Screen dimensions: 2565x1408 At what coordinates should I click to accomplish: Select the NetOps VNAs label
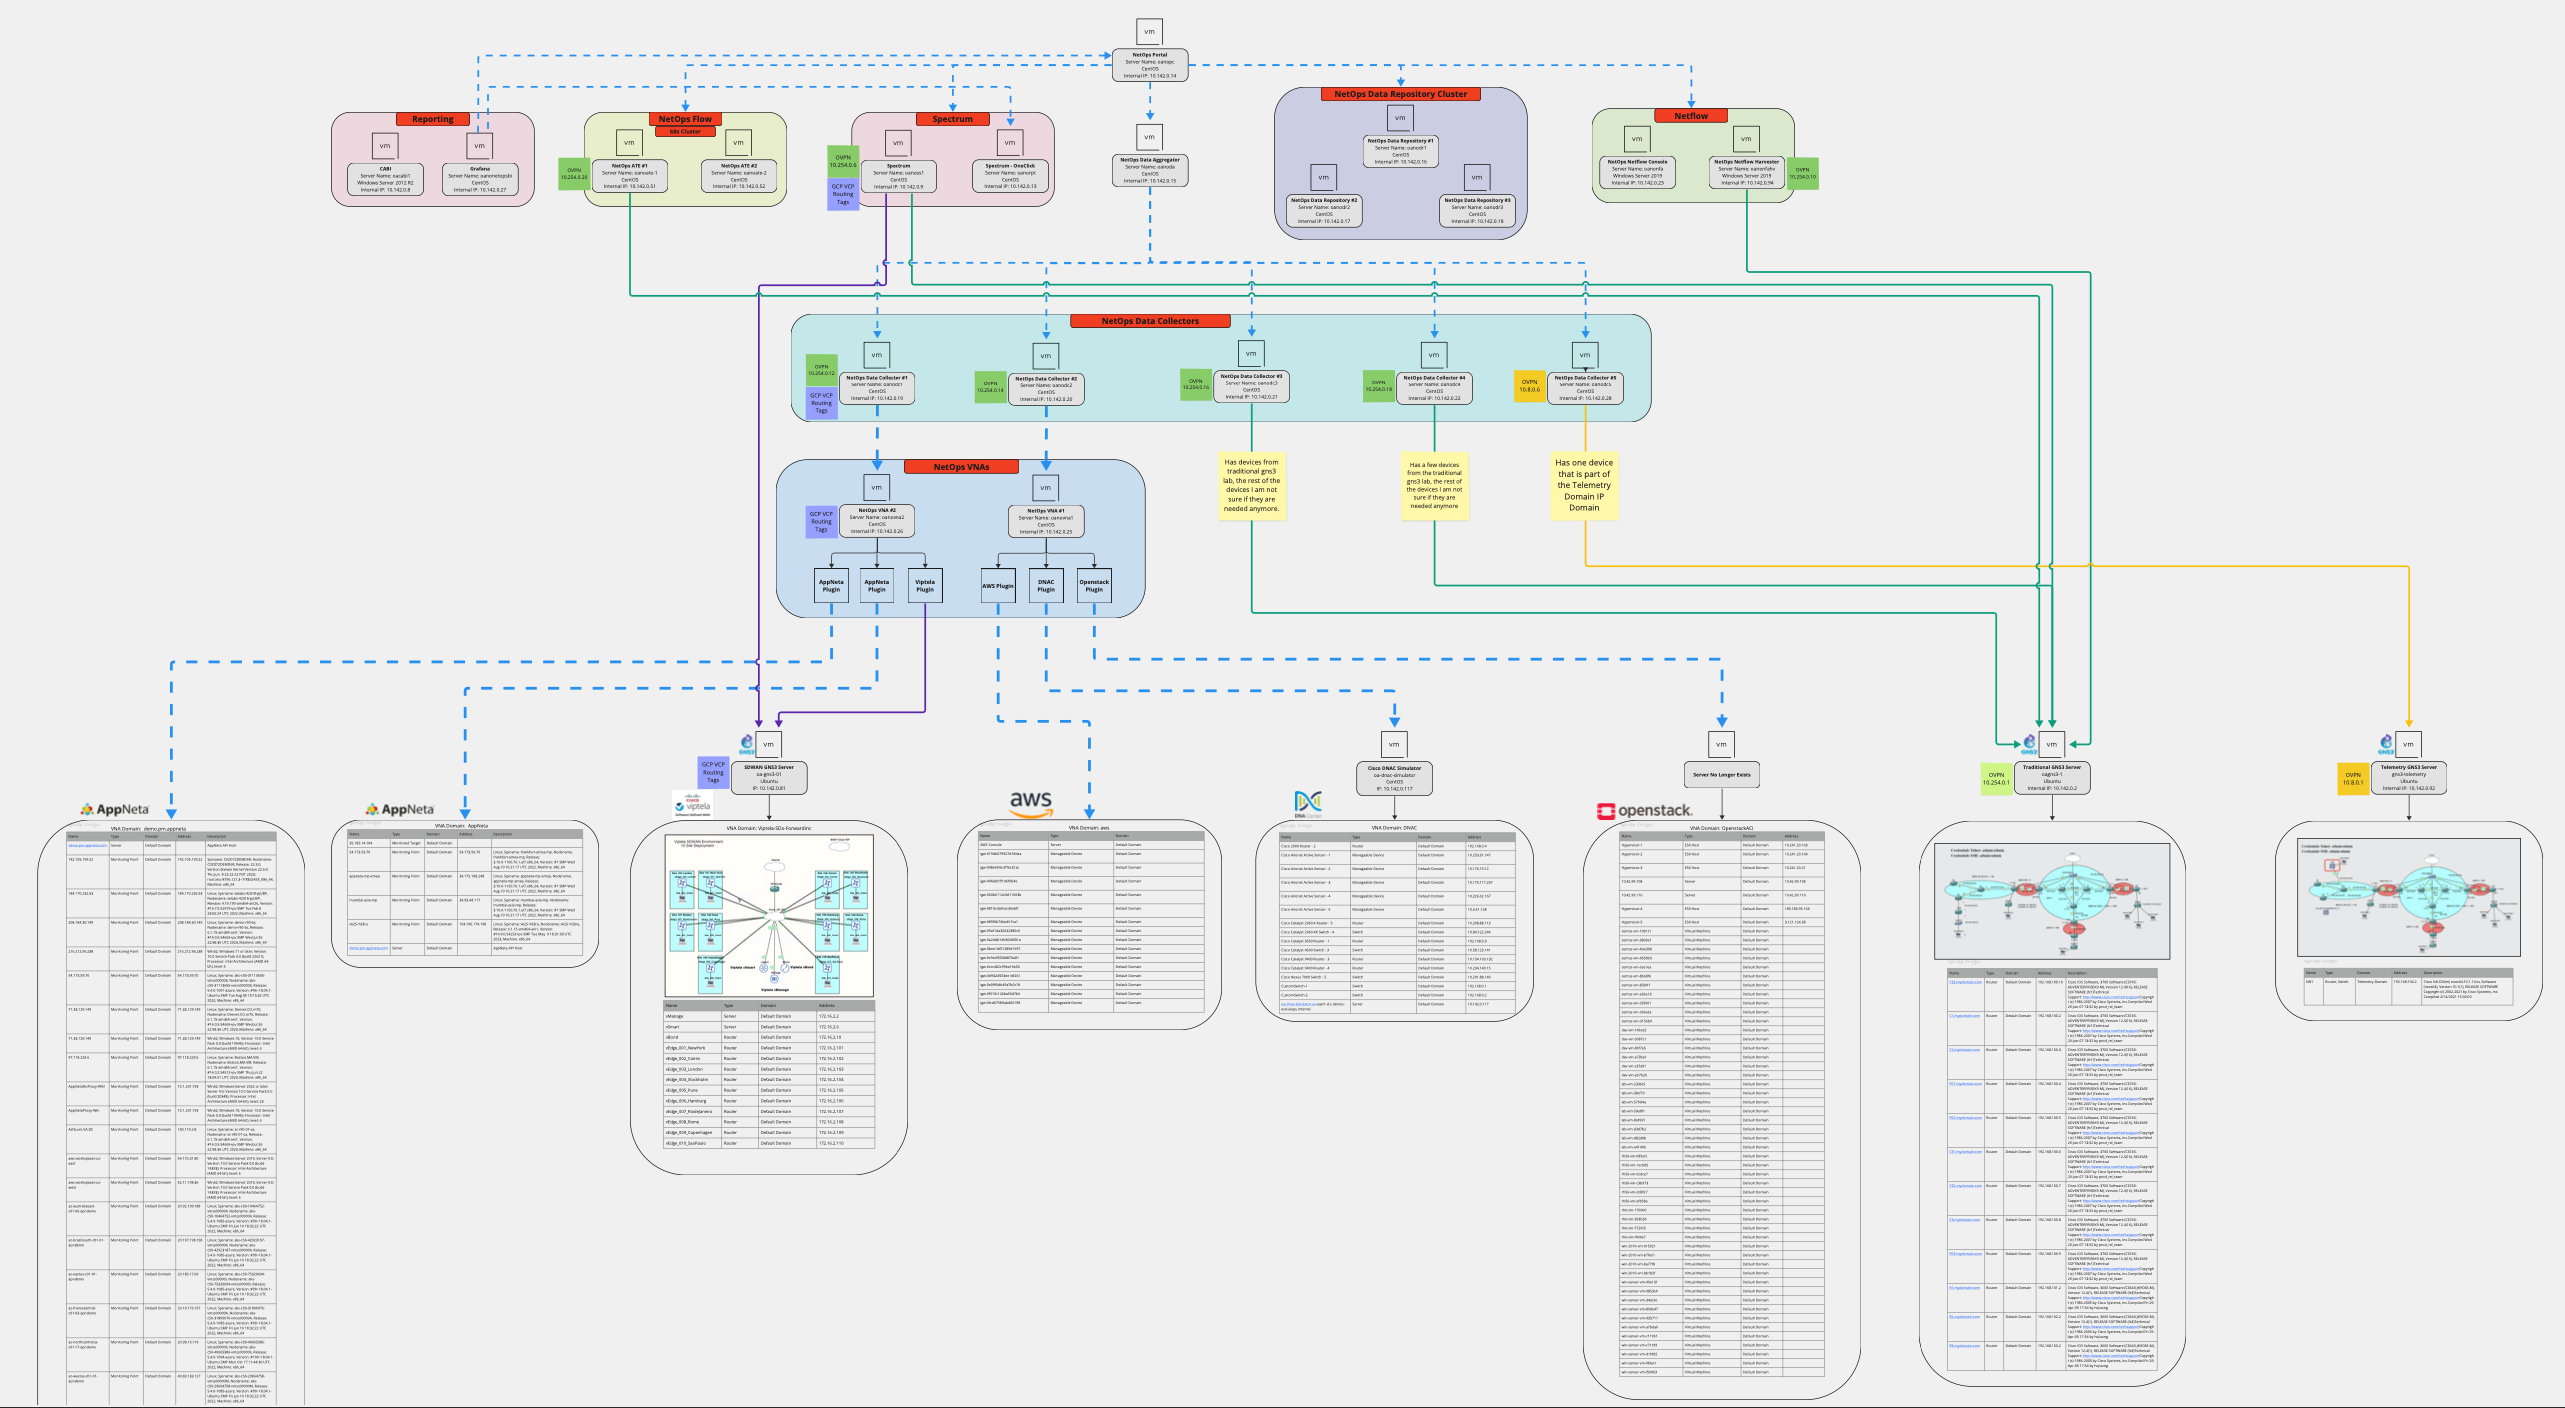coord(961,467)
